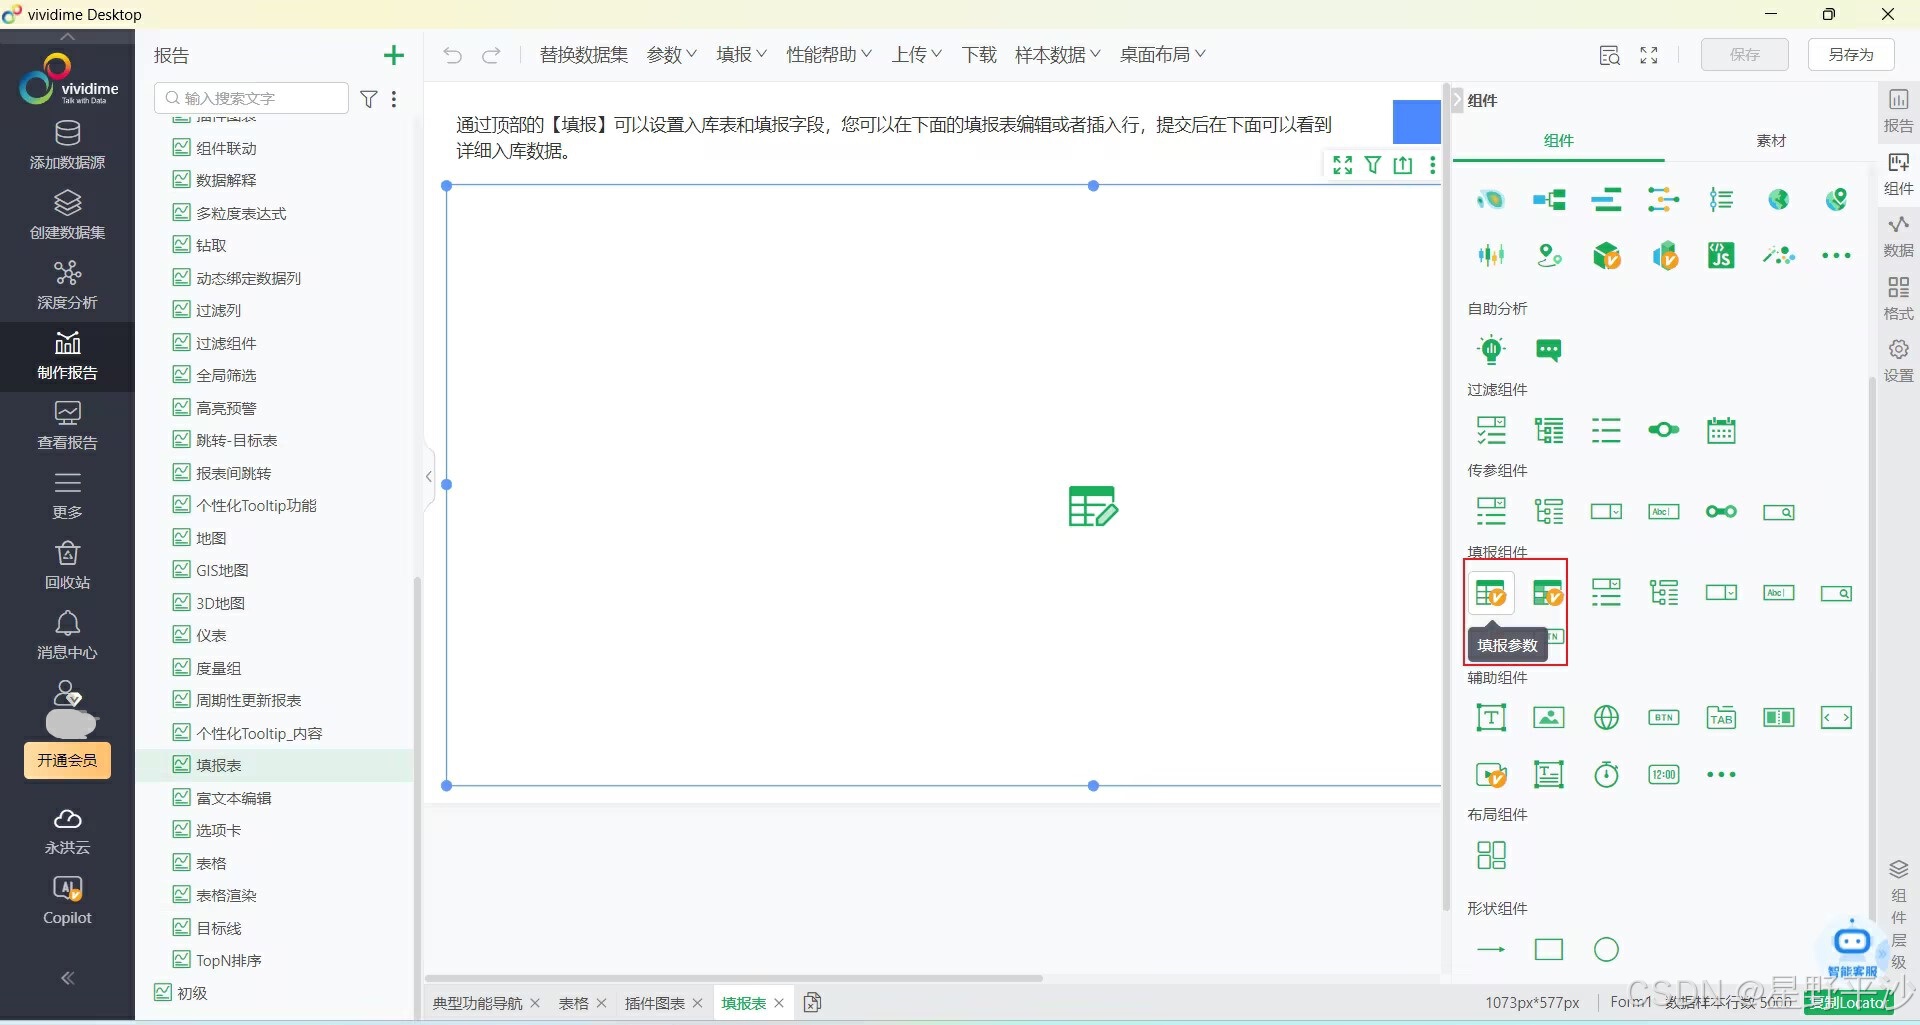Open the 格式 right sidebar panel
1920x1025 pixels.
point(1898,298)
